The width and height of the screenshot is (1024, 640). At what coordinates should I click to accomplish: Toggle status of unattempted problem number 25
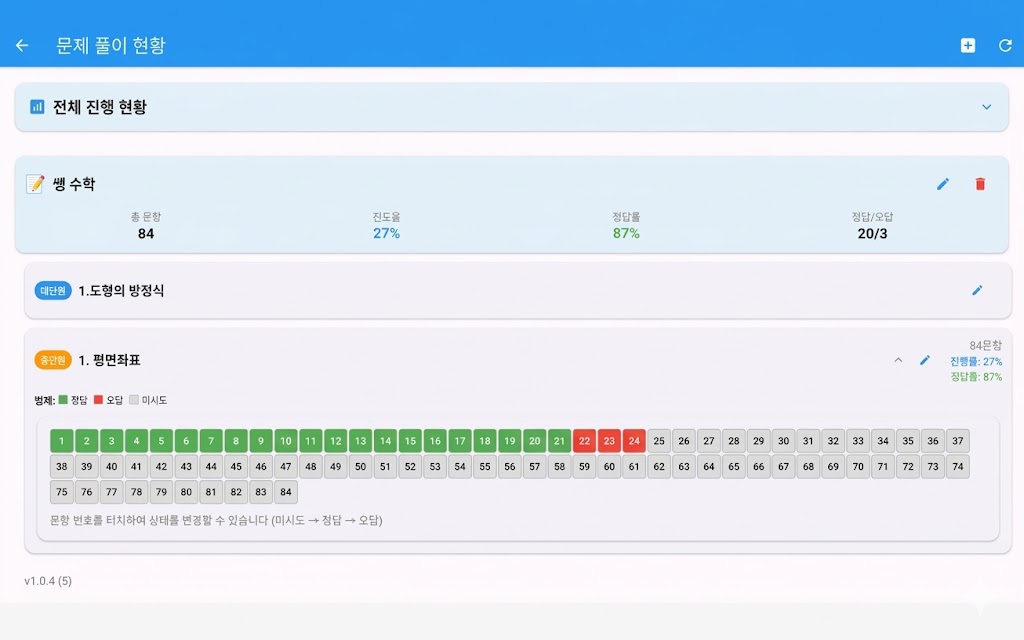coord(659,441)
